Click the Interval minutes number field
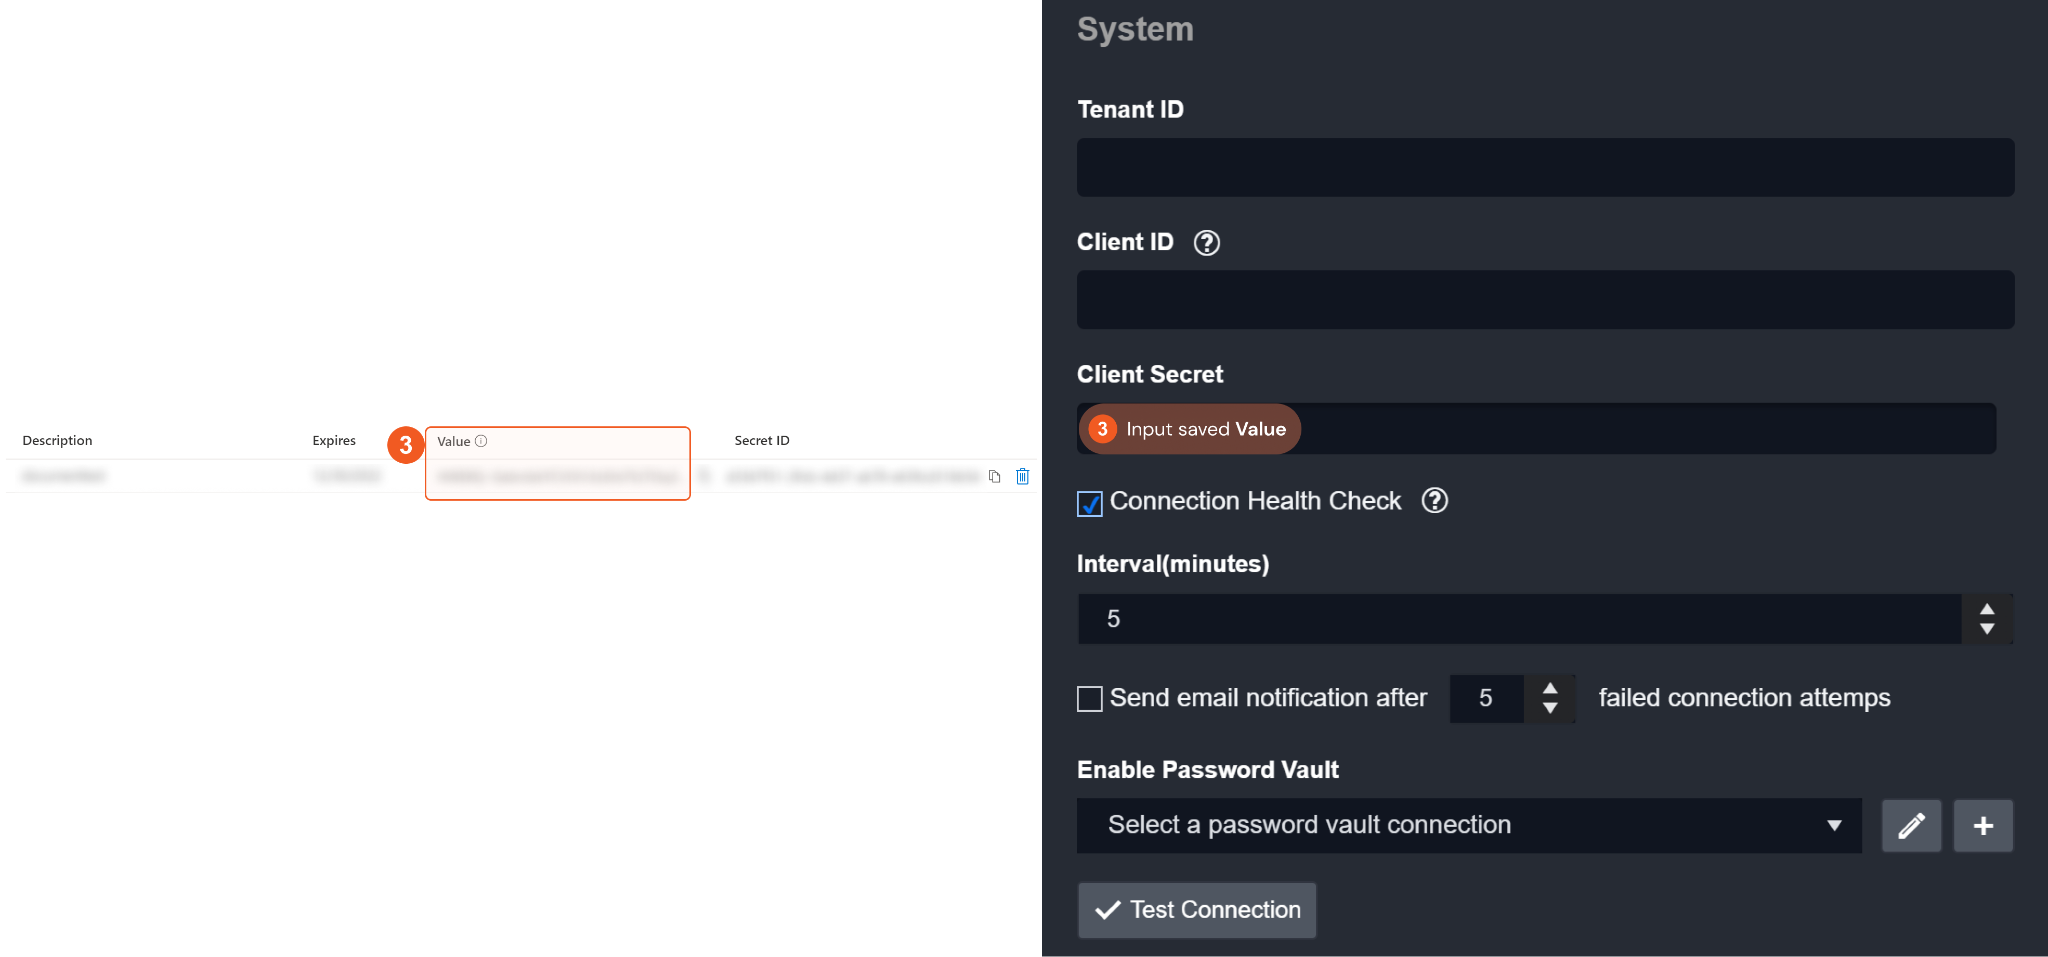 (1520, 619)
